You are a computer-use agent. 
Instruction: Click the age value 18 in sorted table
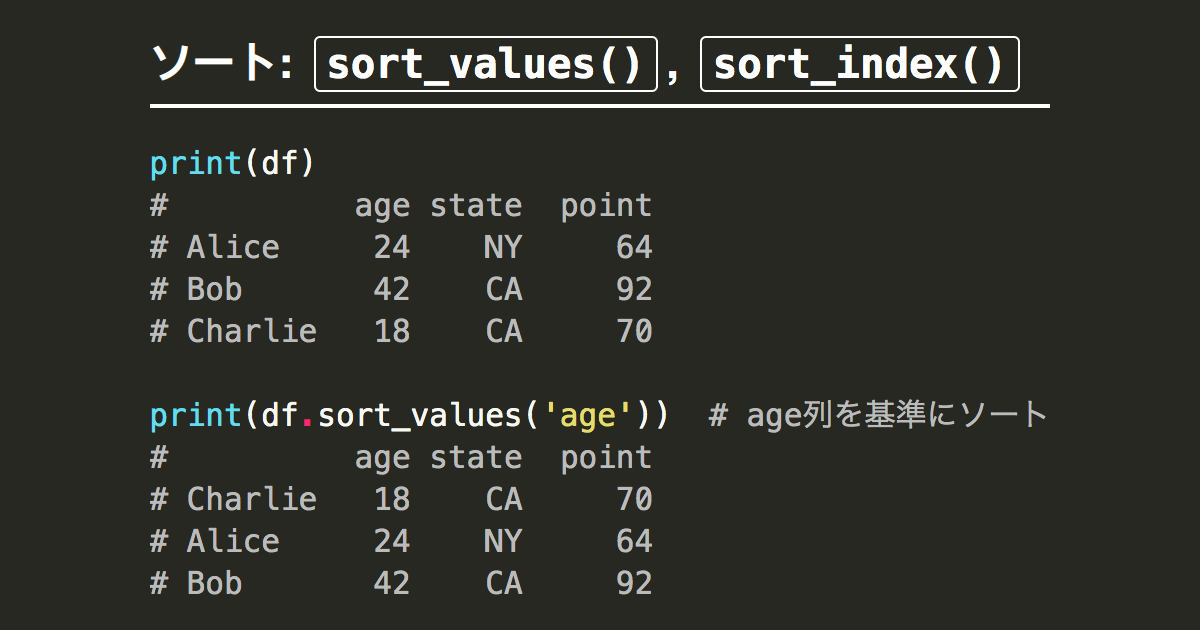(x=392, y=499)
